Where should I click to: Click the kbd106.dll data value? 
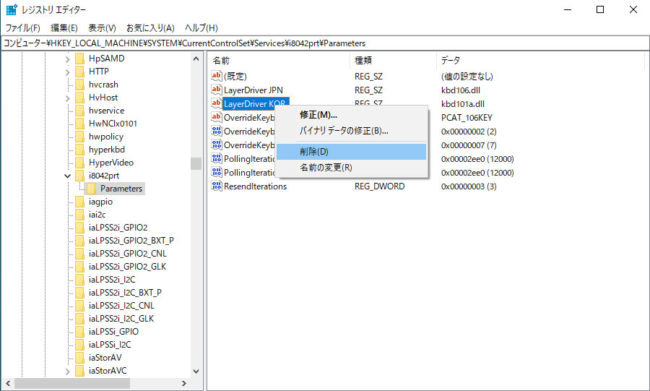(x=461, y=90)
